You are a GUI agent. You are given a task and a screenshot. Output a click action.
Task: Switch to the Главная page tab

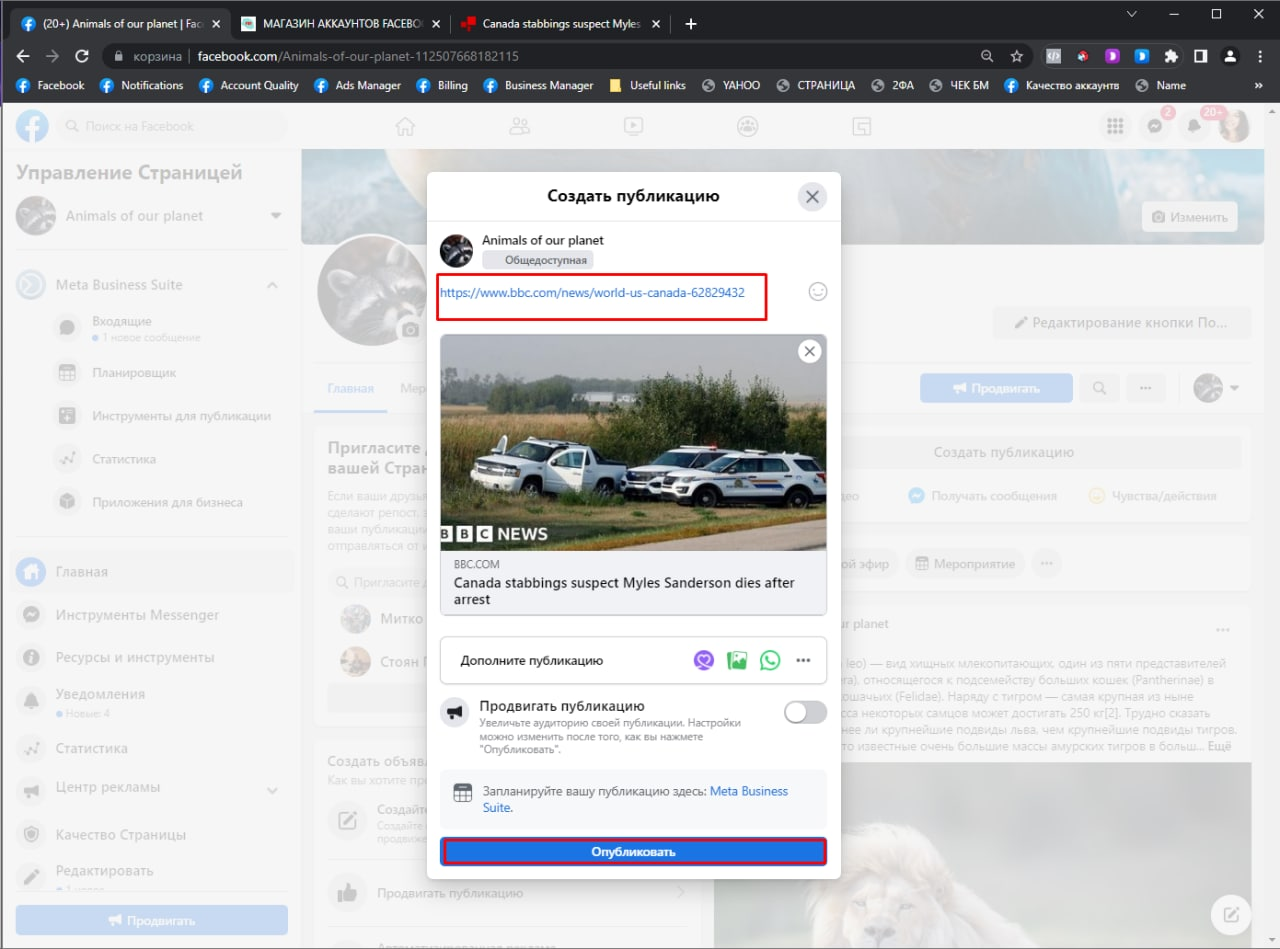click(350, 389)
